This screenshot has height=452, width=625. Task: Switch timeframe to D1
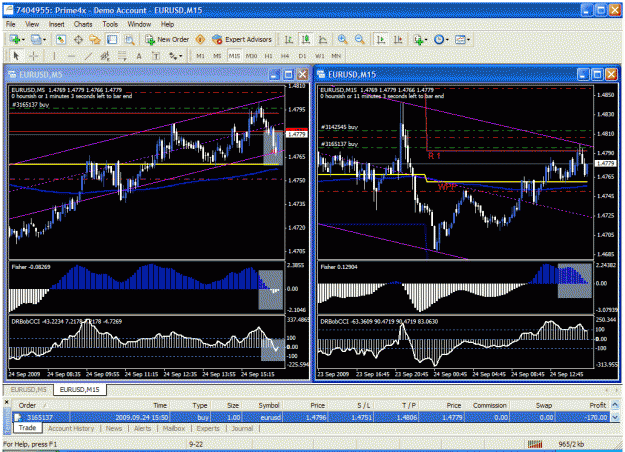tap(302, 56)
